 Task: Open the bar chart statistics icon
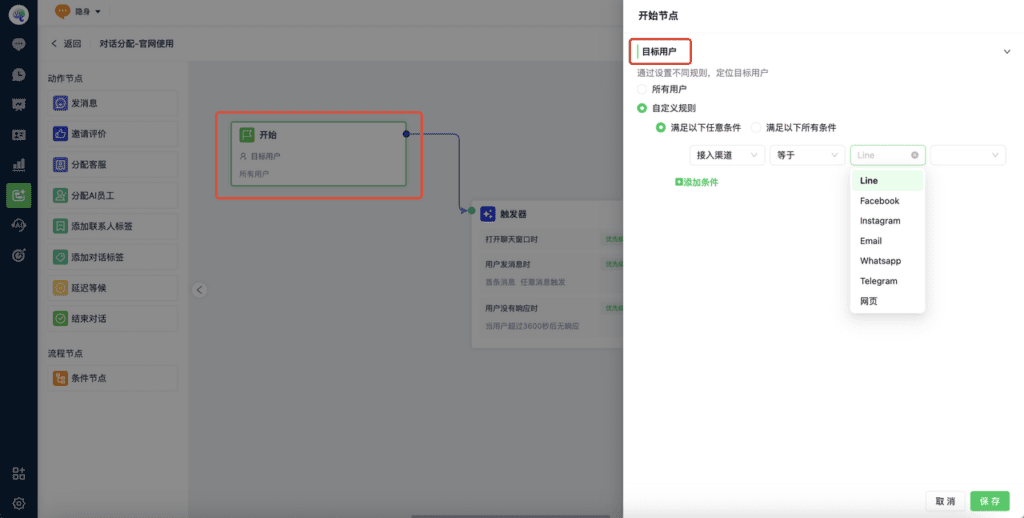[18, 165]
